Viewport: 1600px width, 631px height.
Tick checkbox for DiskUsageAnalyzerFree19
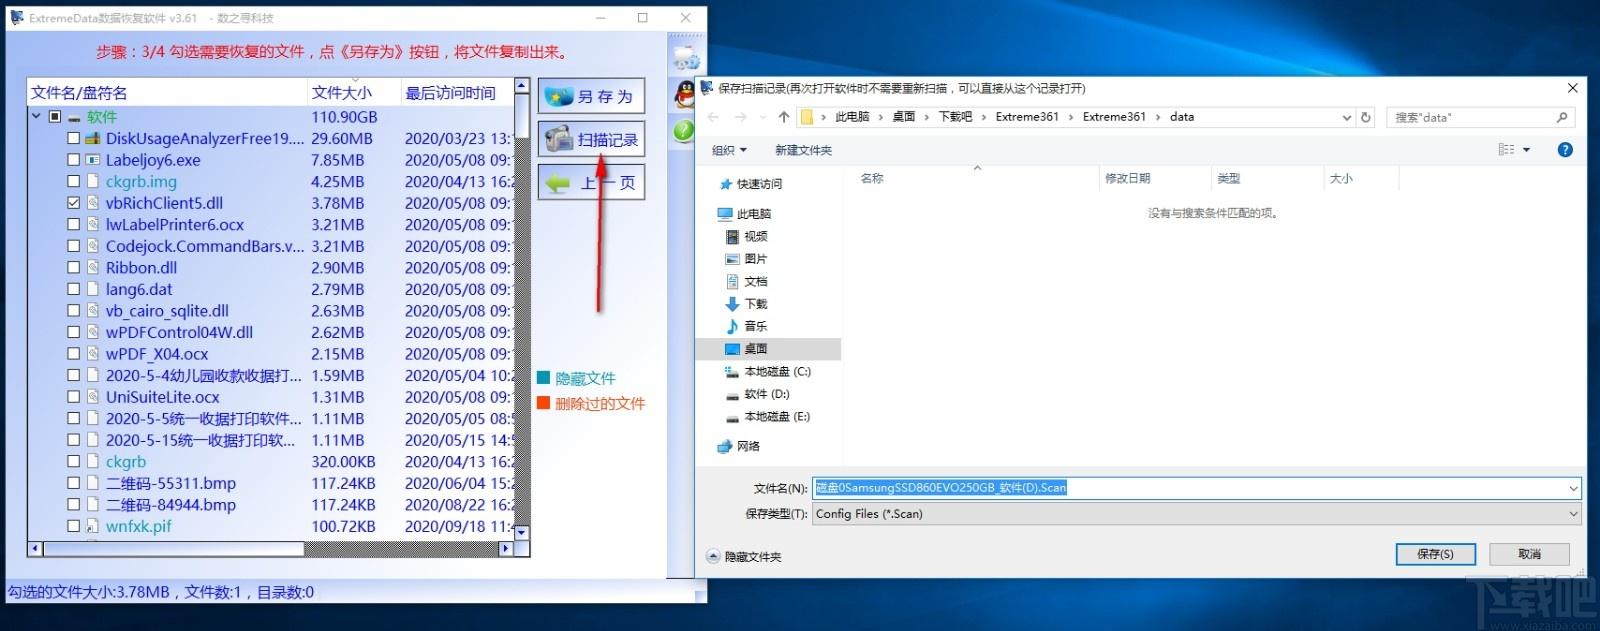(x=74, y=138)
